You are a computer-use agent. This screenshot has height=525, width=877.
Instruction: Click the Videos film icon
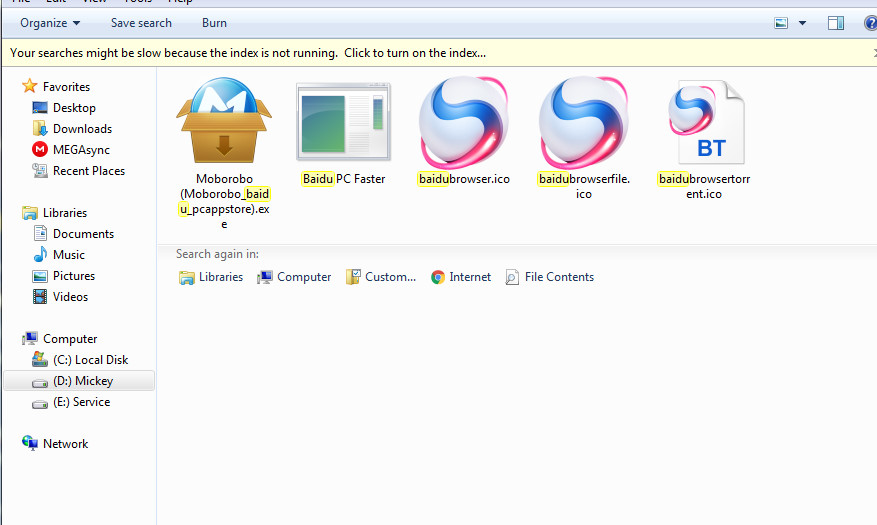click(40, 296)
